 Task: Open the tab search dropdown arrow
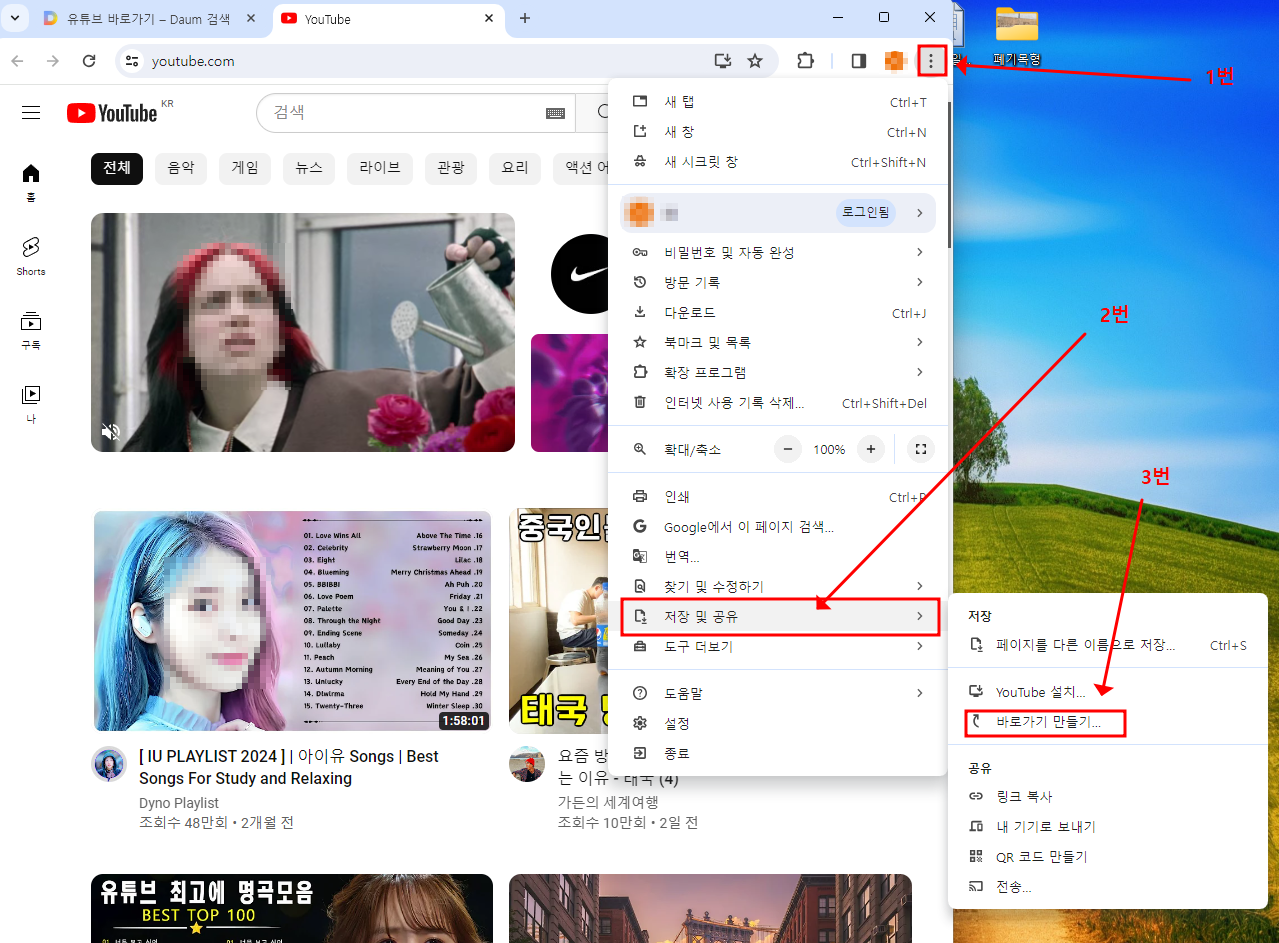pos(14,18)
